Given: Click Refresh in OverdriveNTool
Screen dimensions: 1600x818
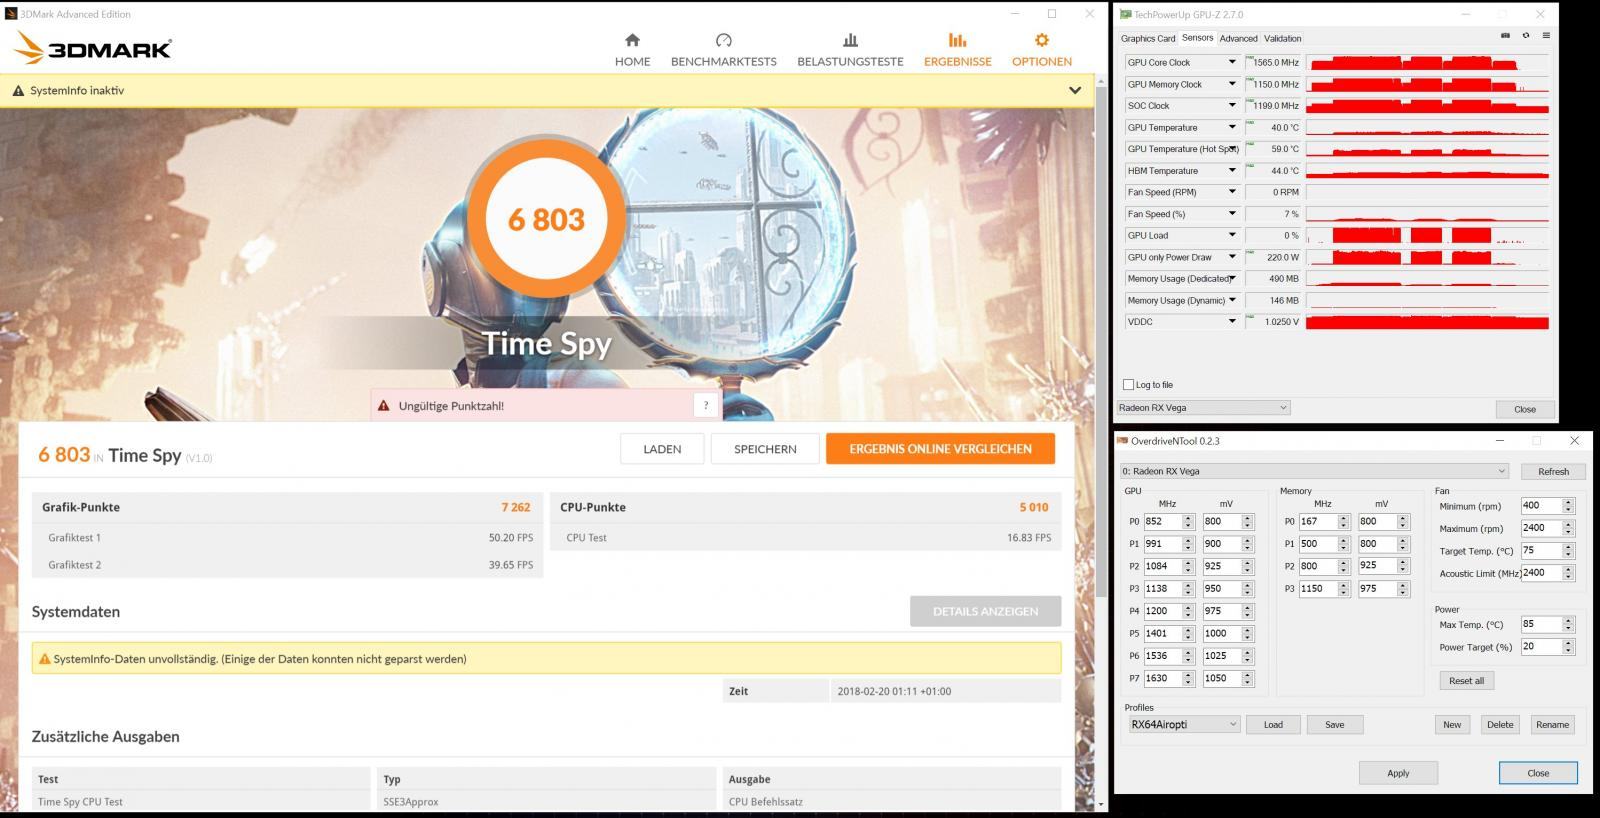Looking at the screenshot, I should (x=1553, y=471).
